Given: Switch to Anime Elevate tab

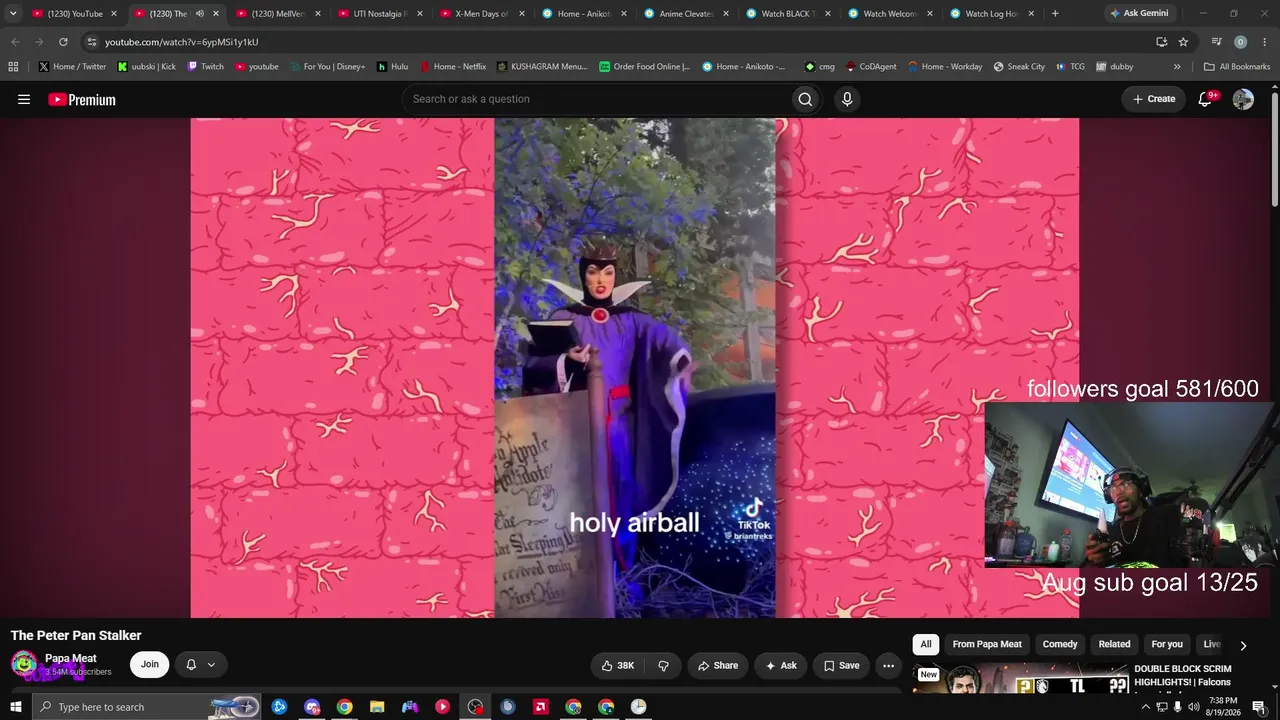Looking at the screenshot, I should point(685,14).
